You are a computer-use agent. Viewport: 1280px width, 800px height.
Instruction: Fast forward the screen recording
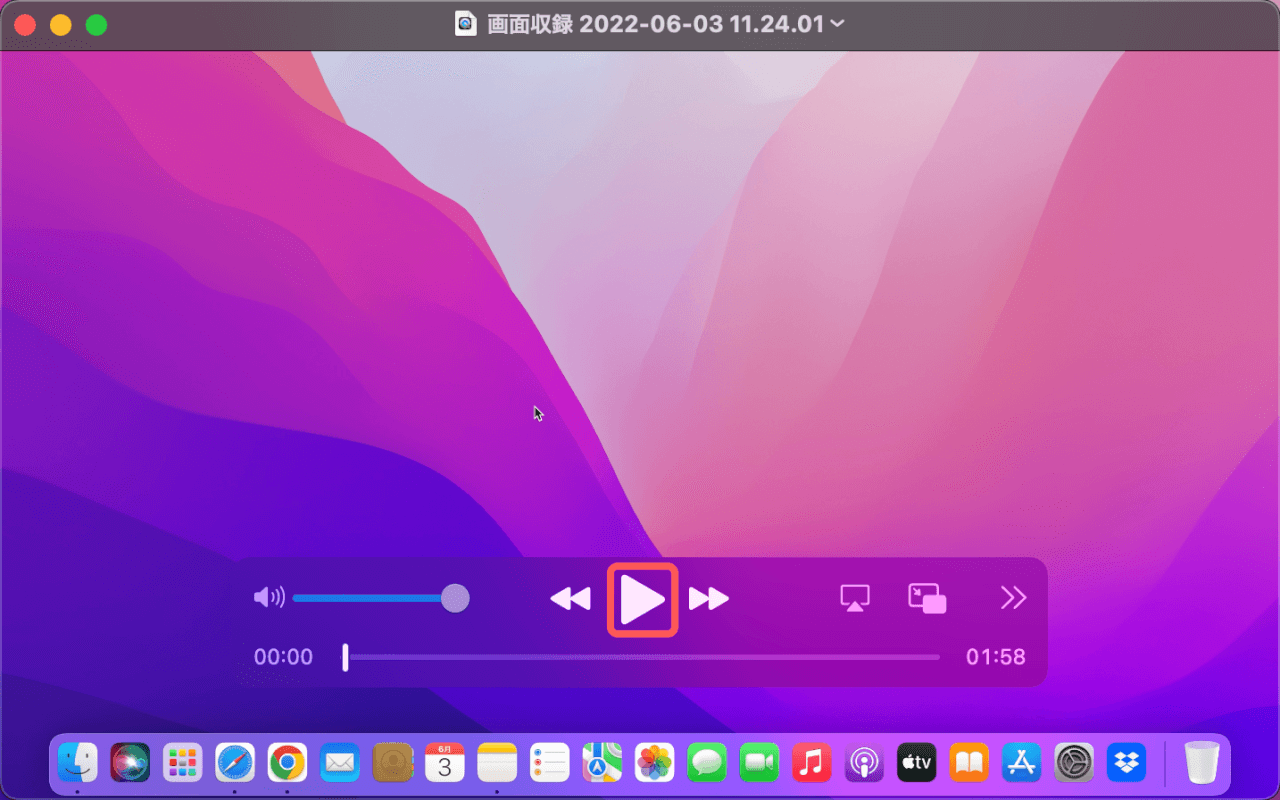coord(709,599)
